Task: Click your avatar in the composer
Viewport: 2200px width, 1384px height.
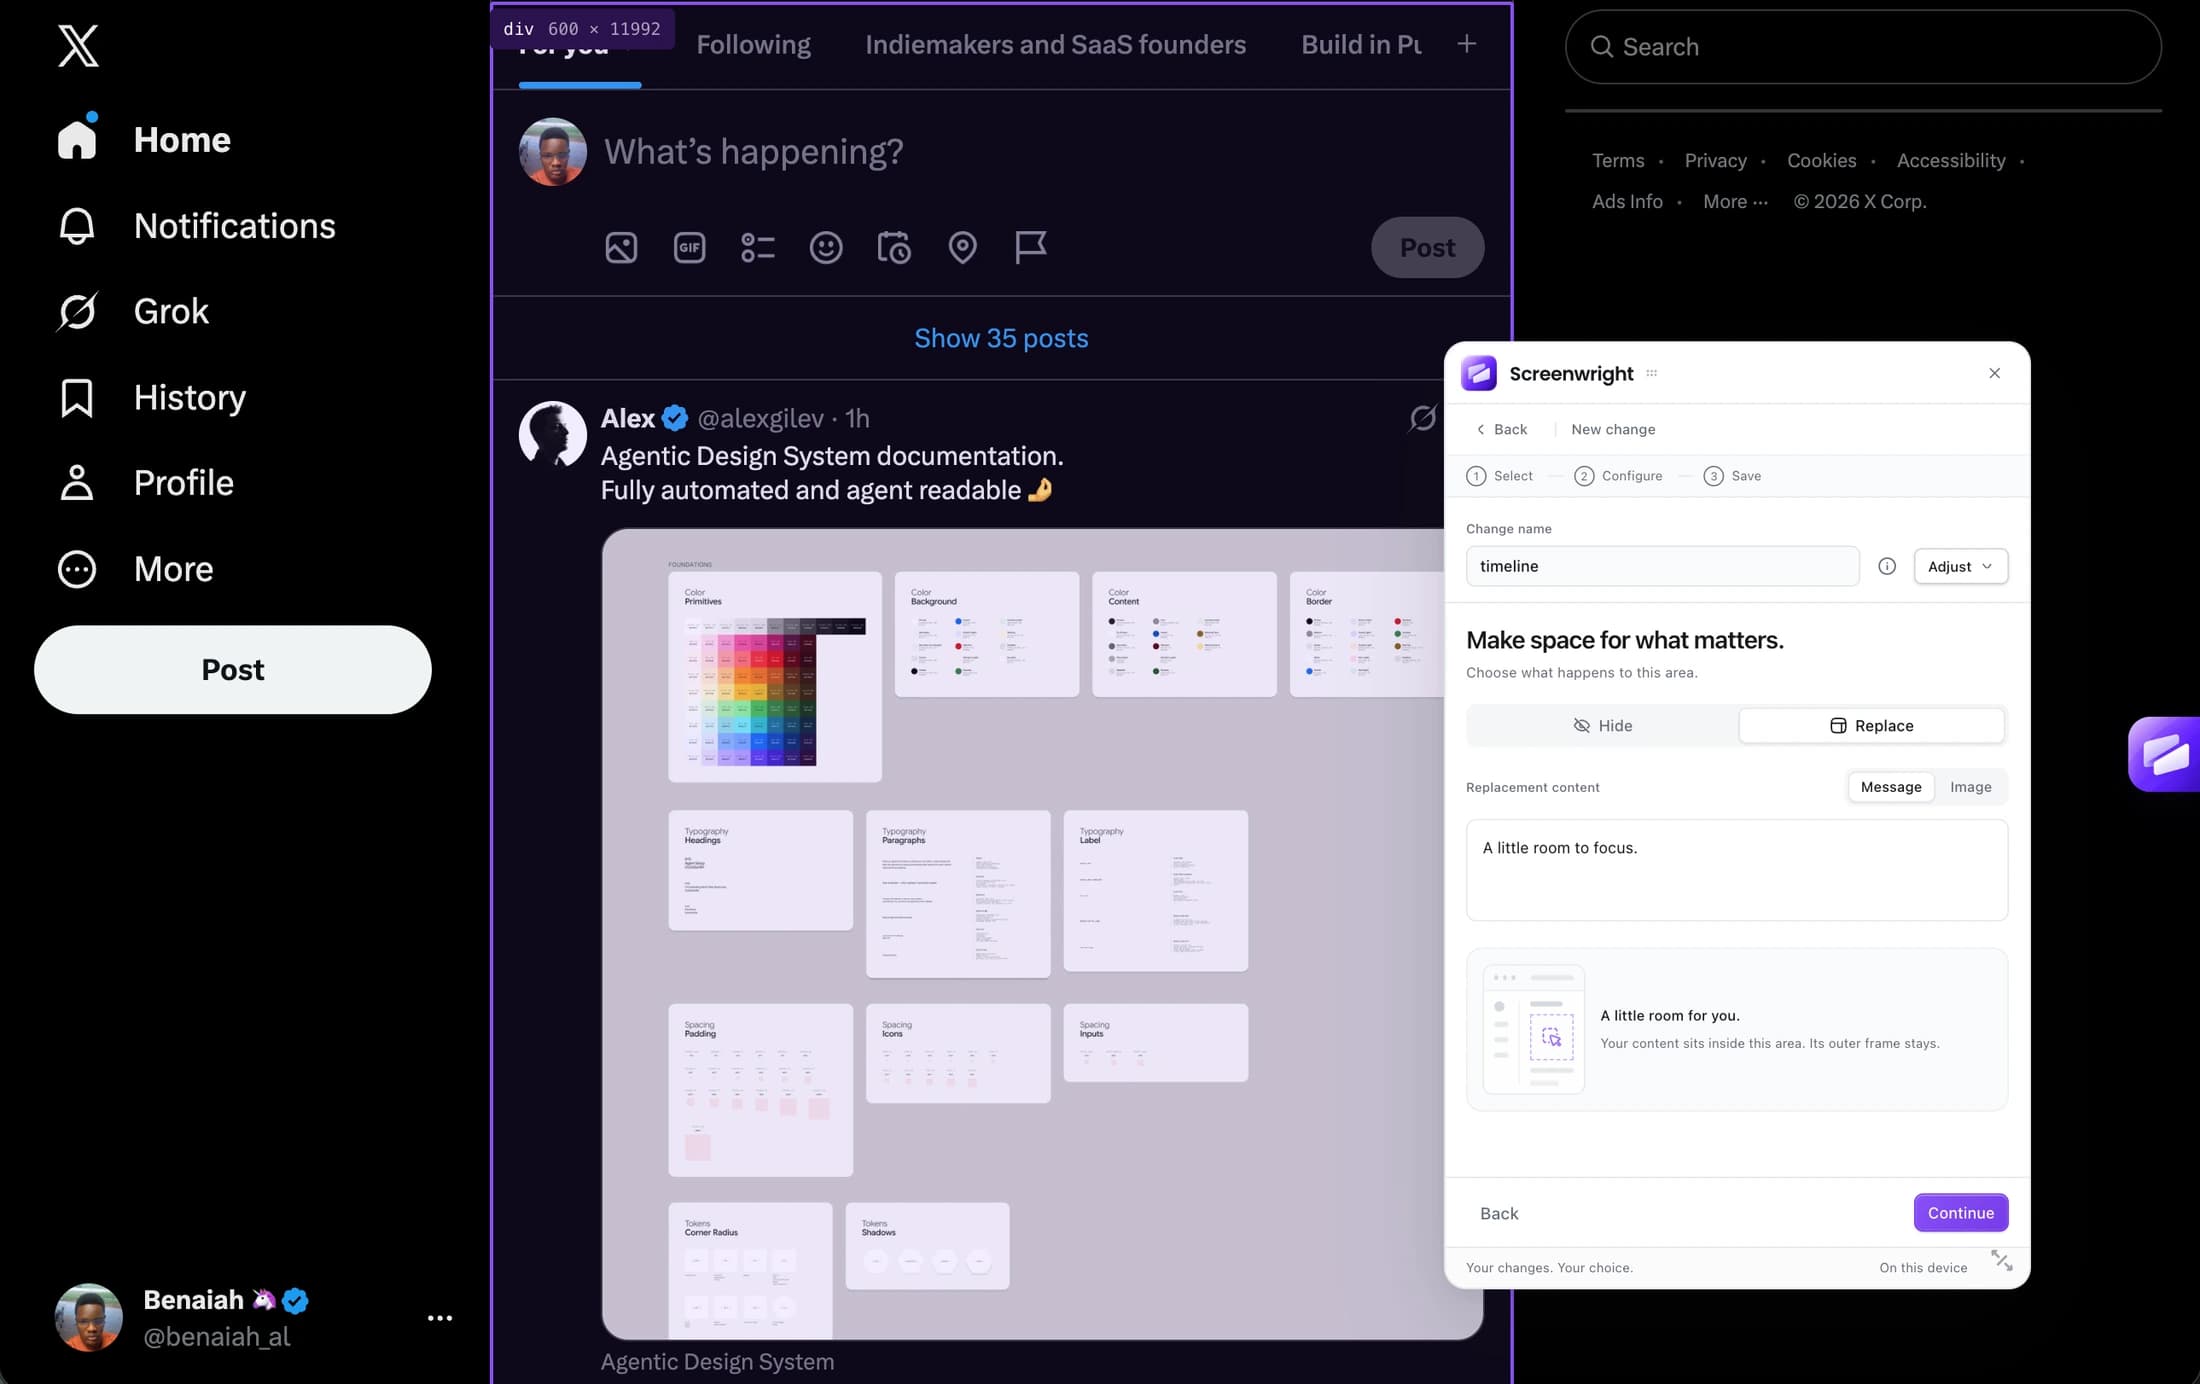Action: click(552, 152)
